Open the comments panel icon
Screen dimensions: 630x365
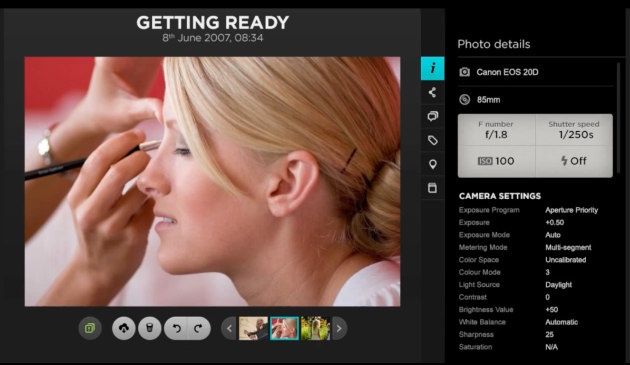pyautogui.click(x=432, y=116)
